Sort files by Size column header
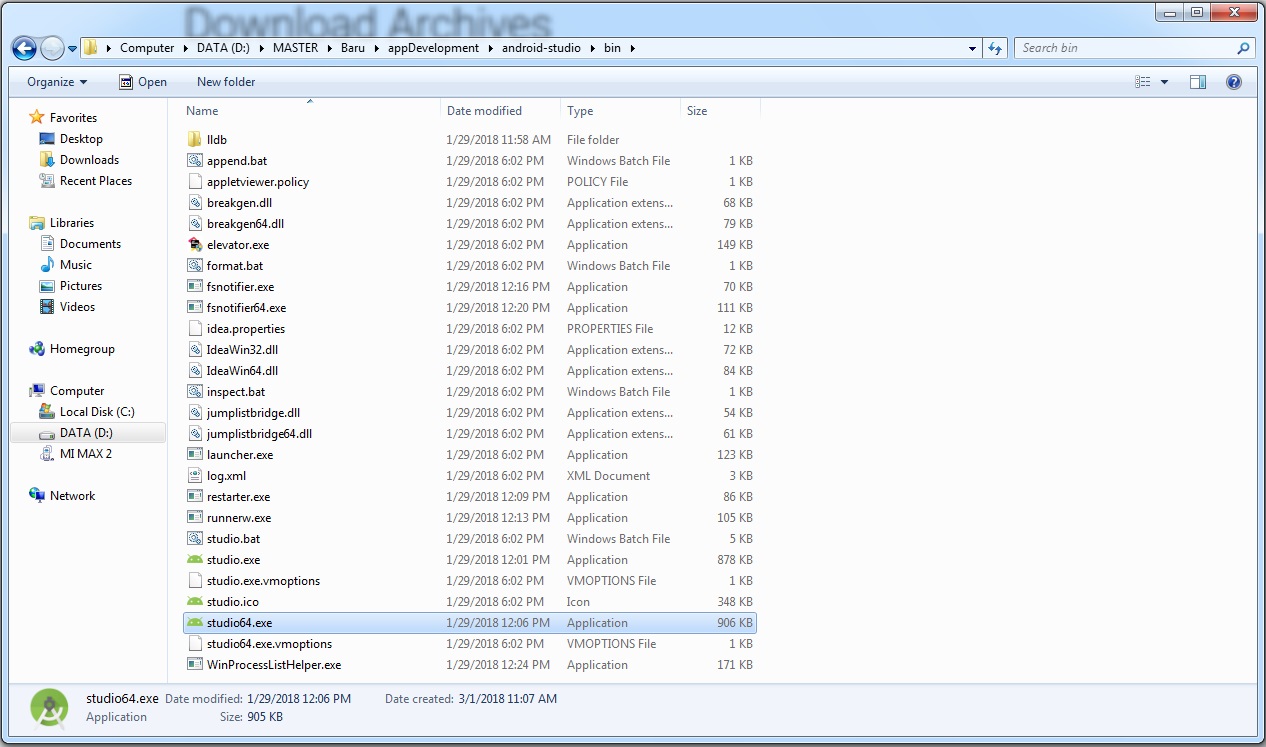 (x=697, y=111)
